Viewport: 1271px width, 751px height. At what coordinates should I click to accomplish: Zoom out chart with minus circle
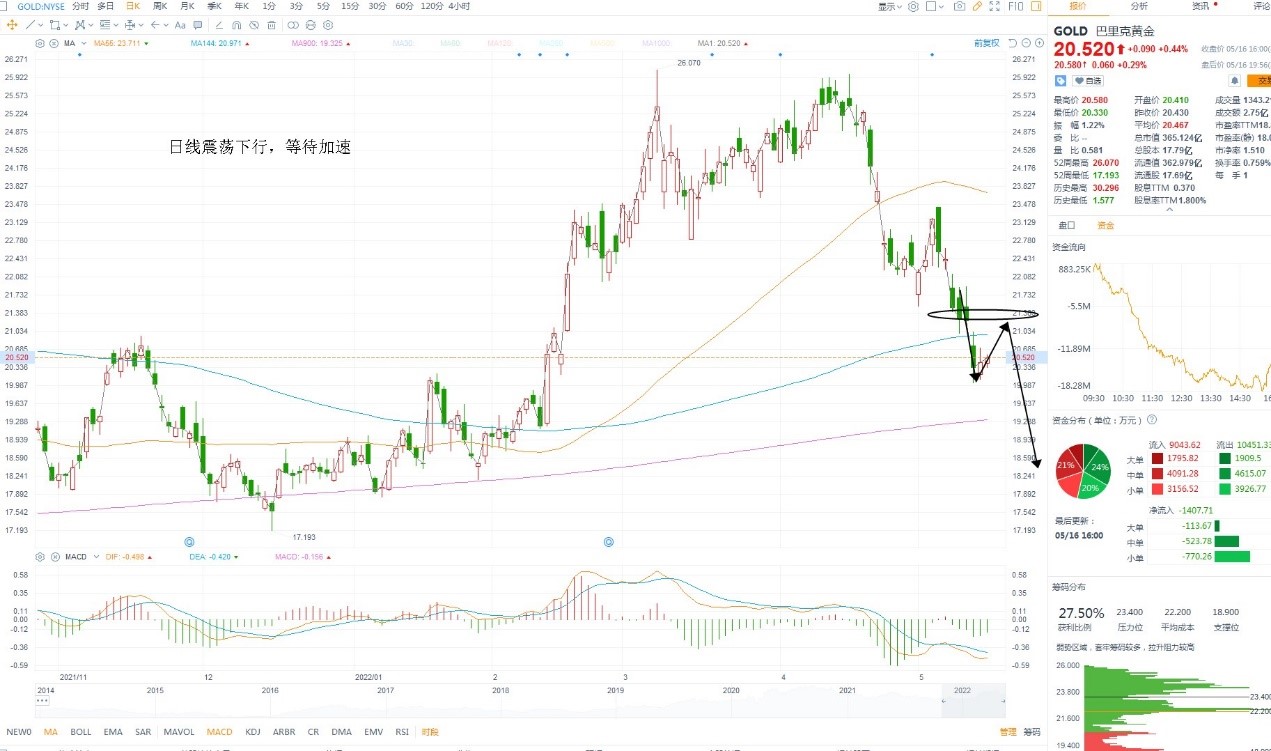tap(1026, 43)
